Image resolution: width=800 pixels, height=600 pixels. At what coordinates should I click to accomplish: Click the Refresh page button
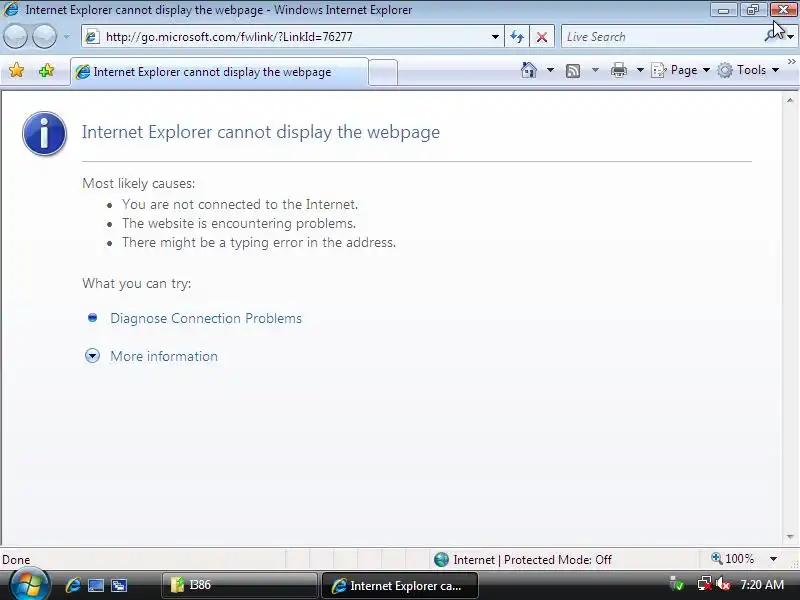pos(517,37)
